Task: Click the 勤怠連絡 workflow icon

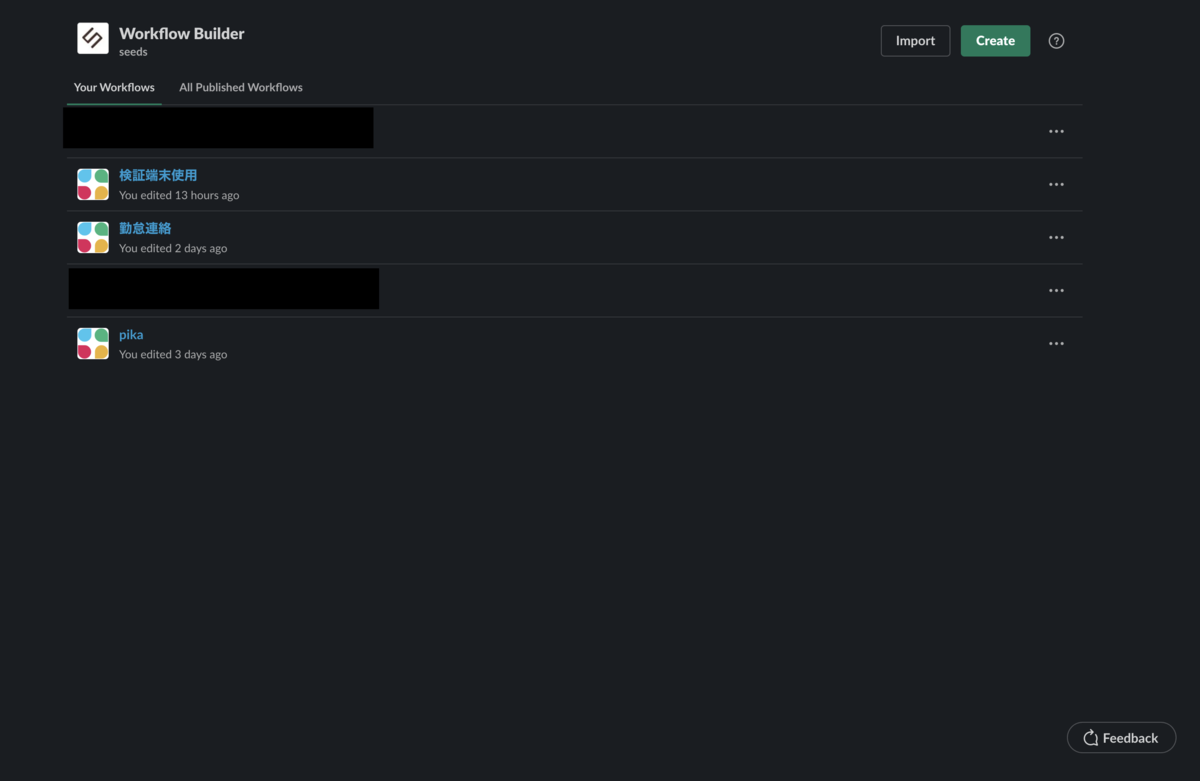Action: (x=93, y=237)
